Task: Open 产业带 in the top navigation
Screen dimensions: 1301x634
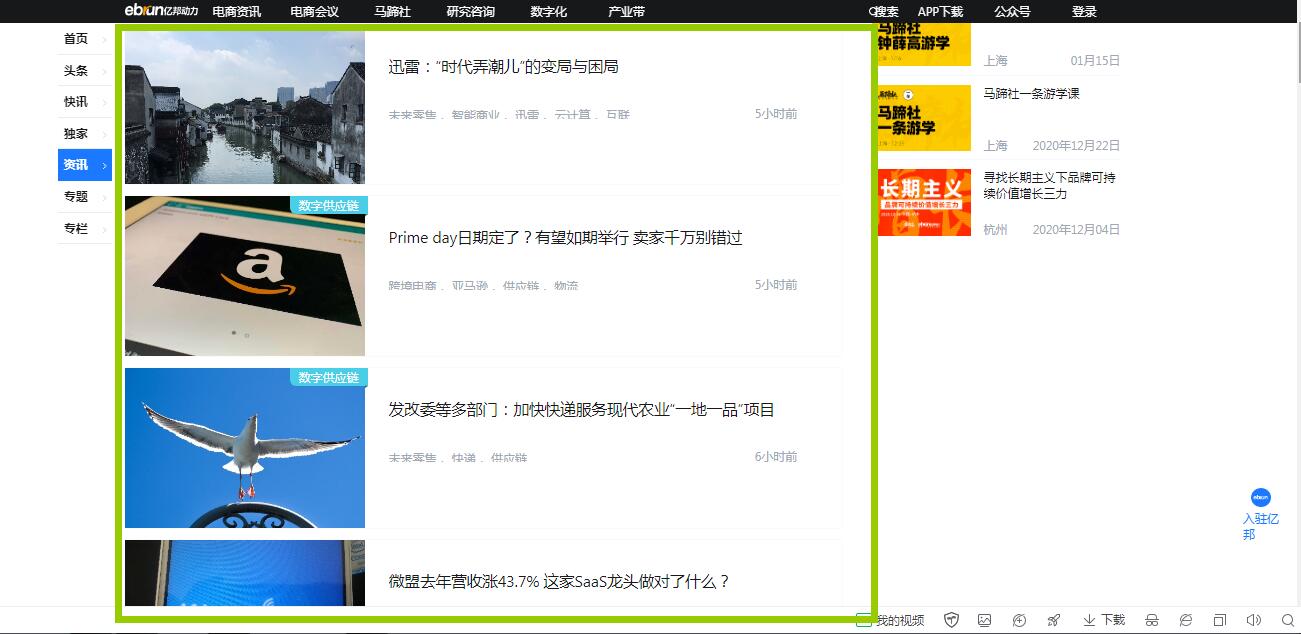Action: (626, 12)
